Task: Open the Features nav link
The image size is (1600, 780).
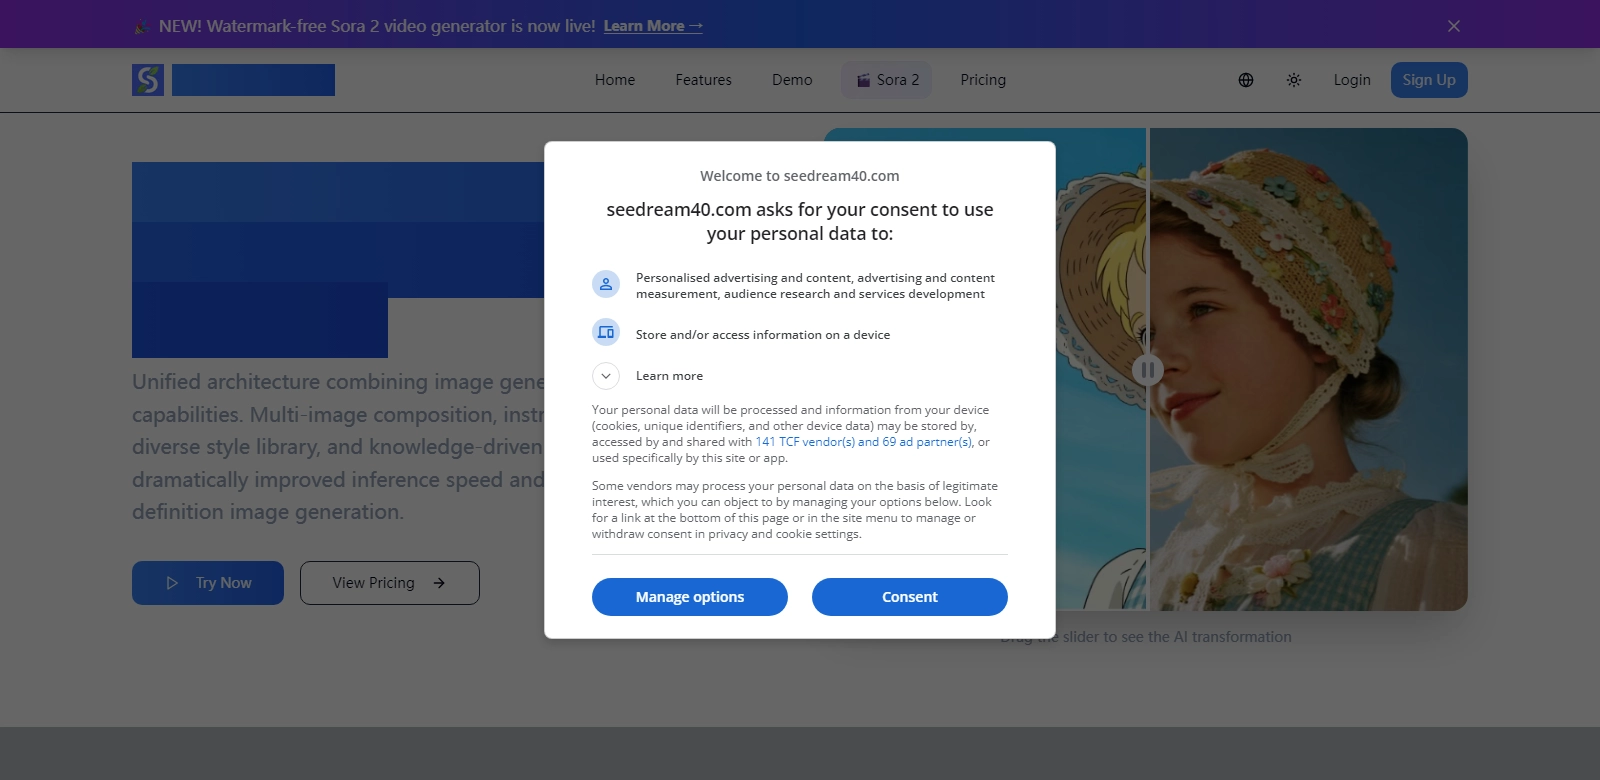Action: pos(703,80)
